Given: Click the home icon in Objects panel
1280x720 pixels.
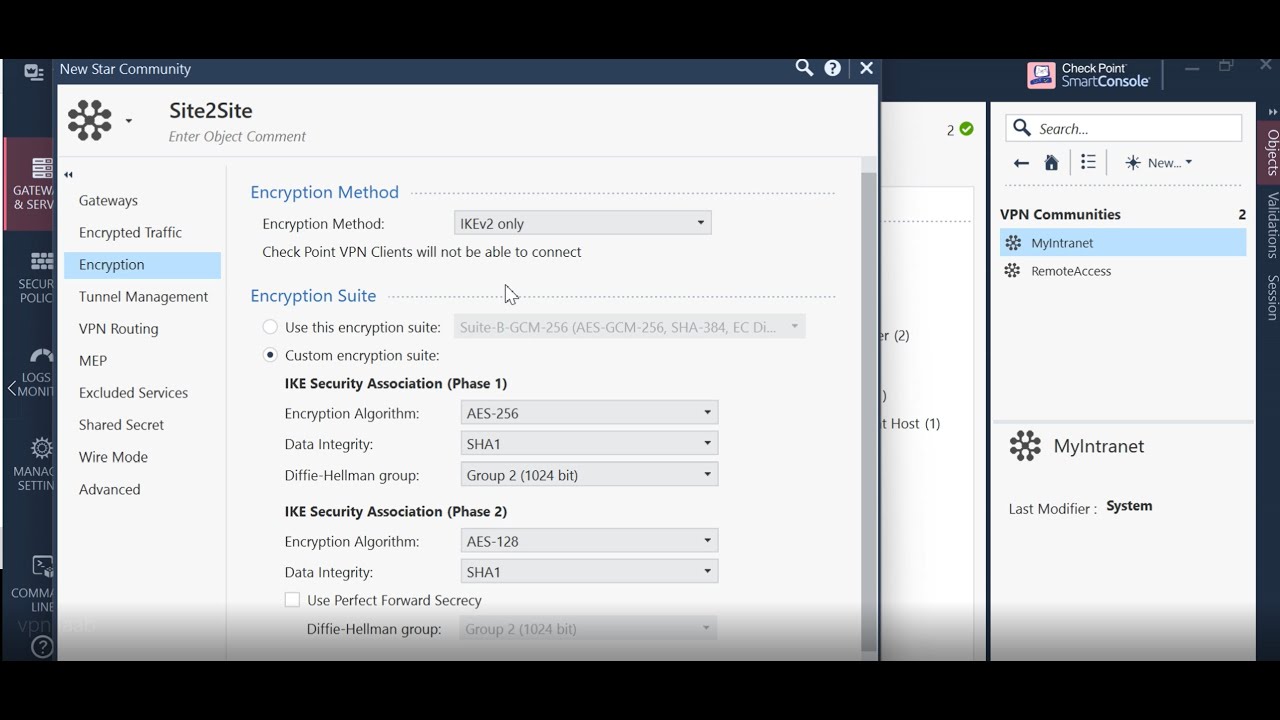Looking at the screenshot, I should tap(1051, 163).
